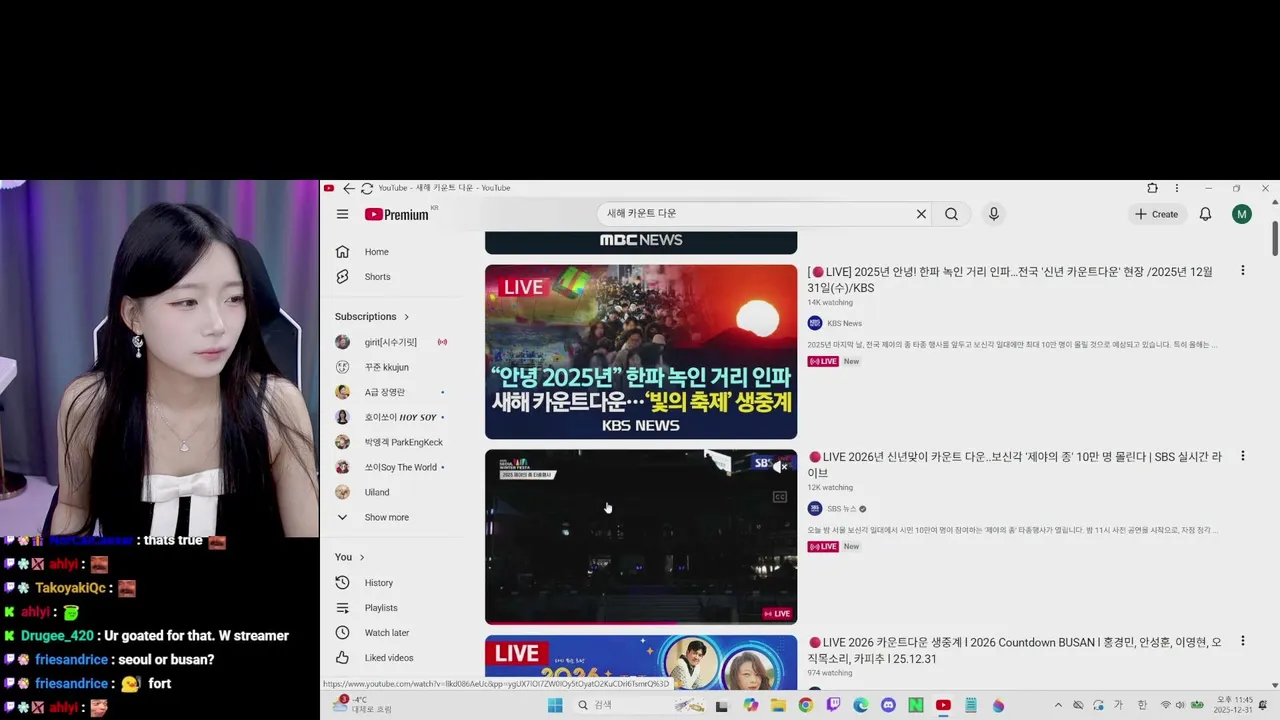This screenshot has height=720, width=1280.
Task: Open the KBS News channel name
Action: pos(844,324)
